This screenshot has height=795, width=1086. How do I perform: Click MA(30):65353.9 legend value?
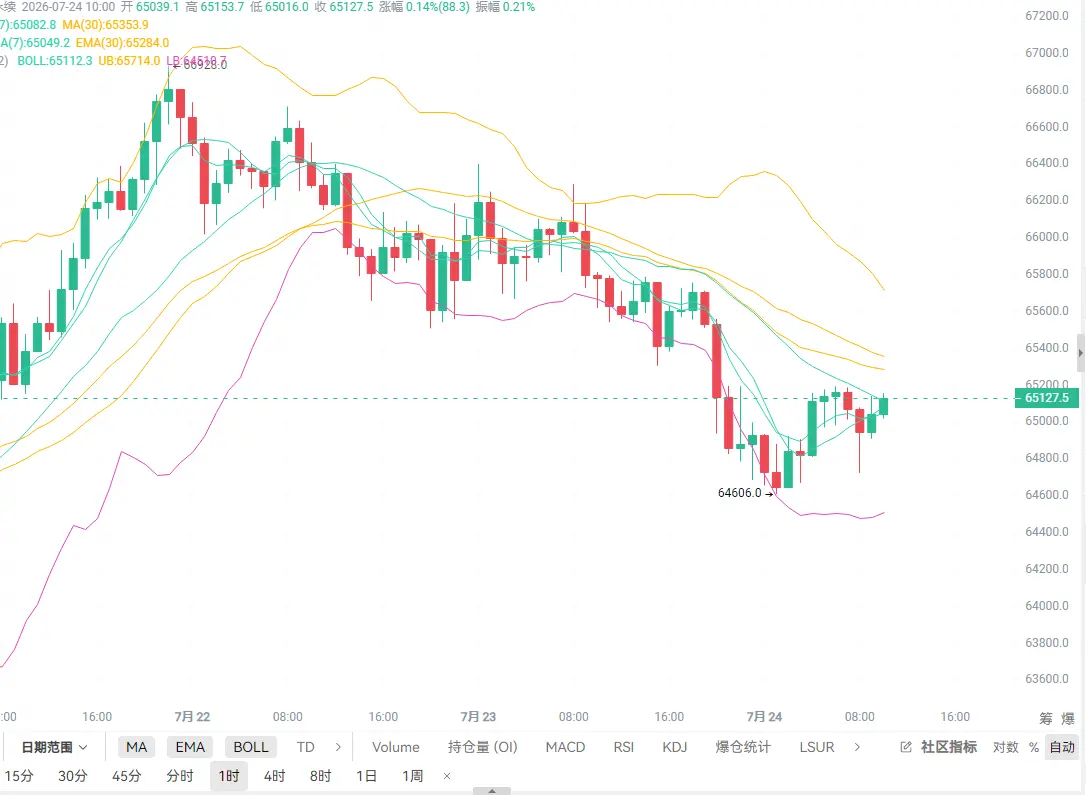(105, 25)
